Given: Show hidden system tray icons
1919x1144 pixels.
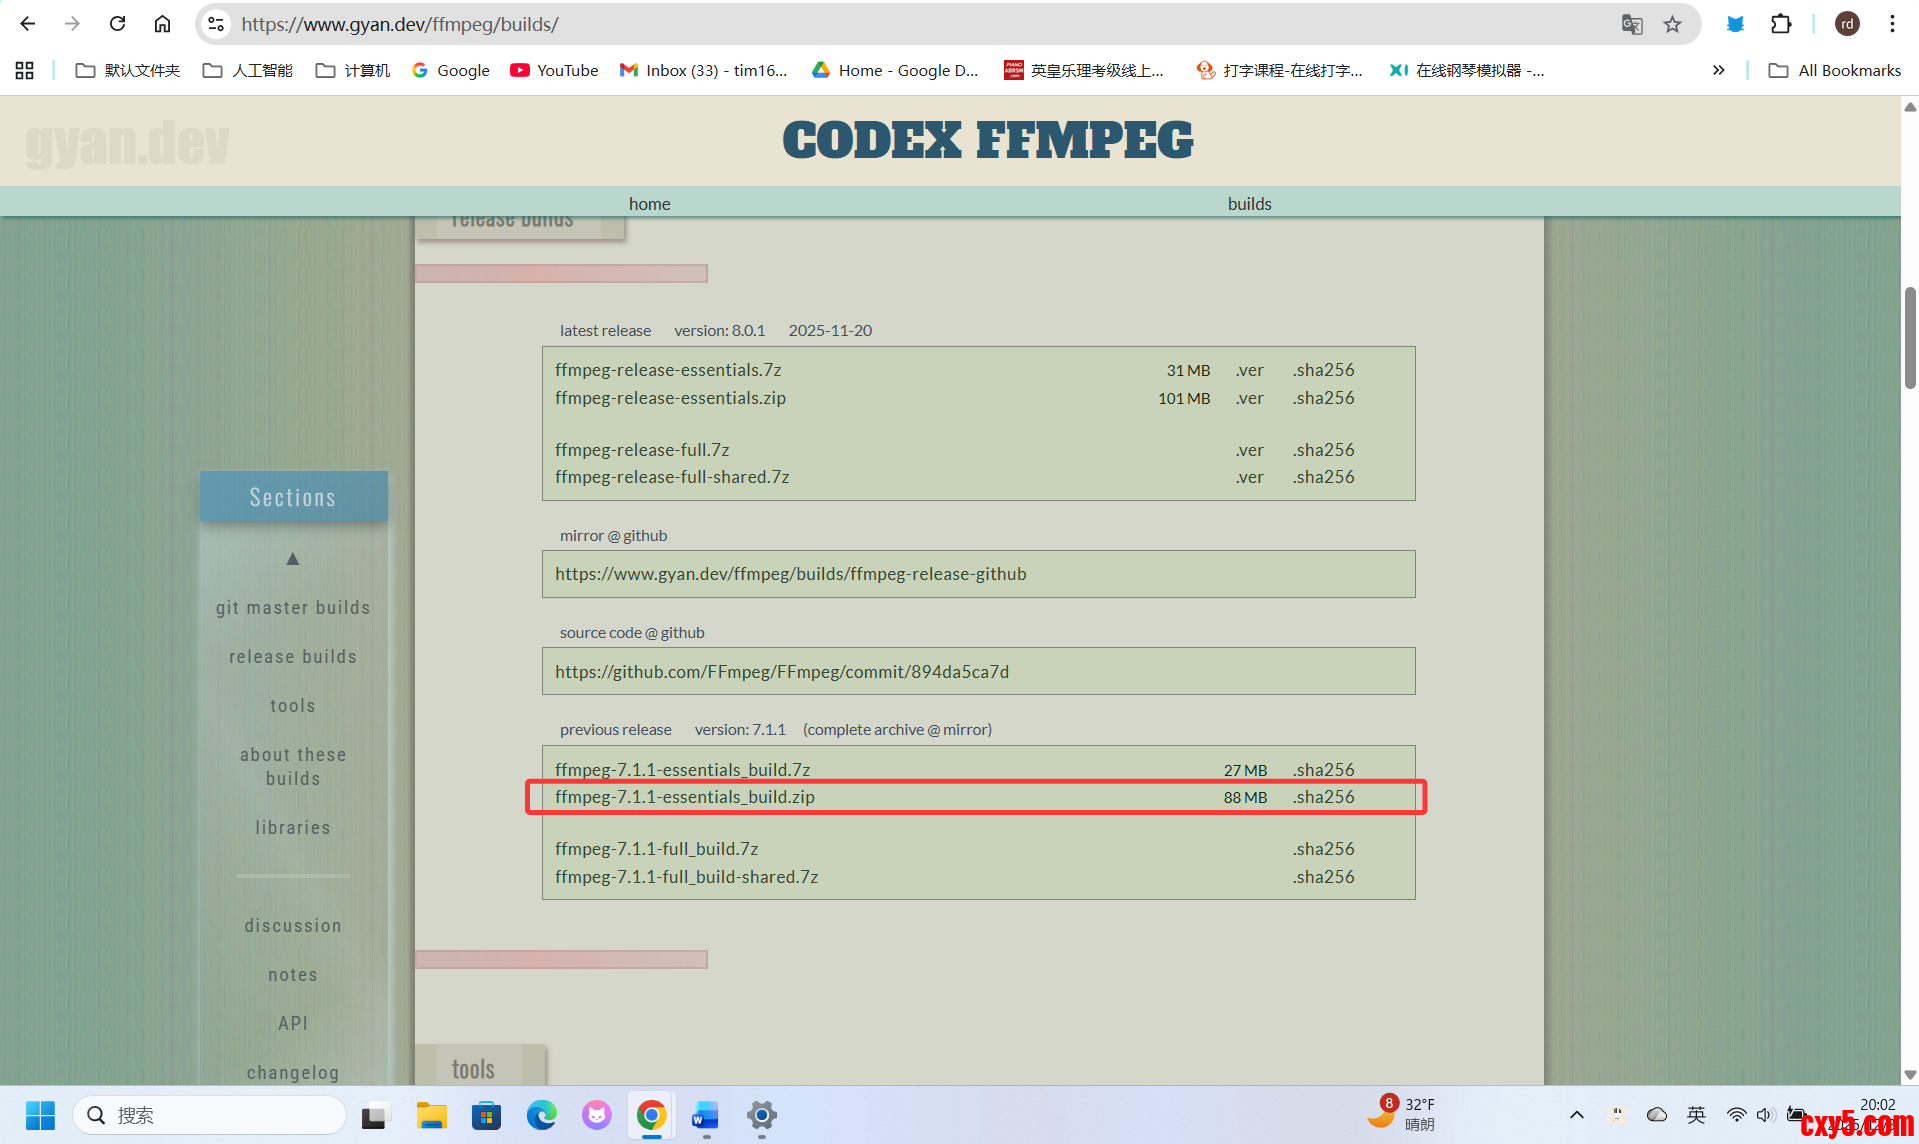Looking at the screenshot, I should pos(1577,1115).
